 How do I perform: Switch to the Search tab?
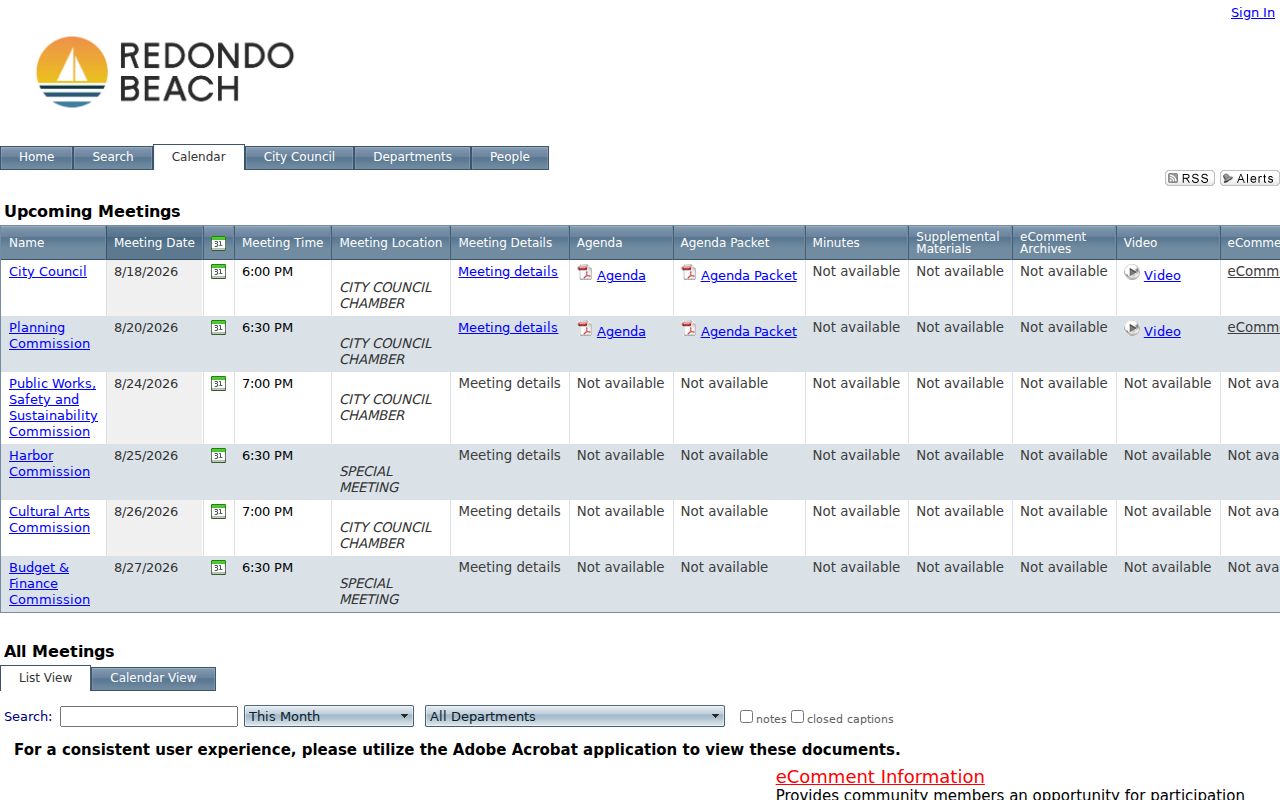[113, 157]
